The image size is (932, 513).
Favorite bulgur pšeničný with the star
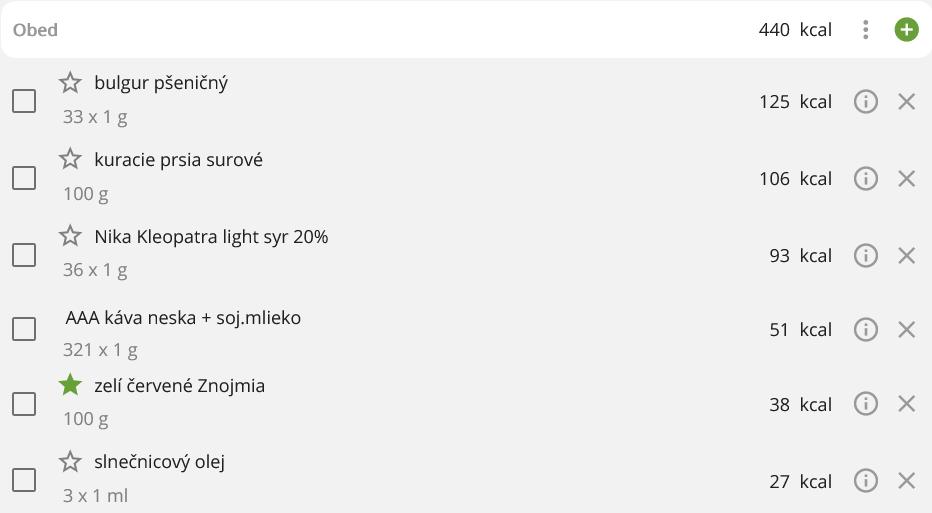(70, 82)
